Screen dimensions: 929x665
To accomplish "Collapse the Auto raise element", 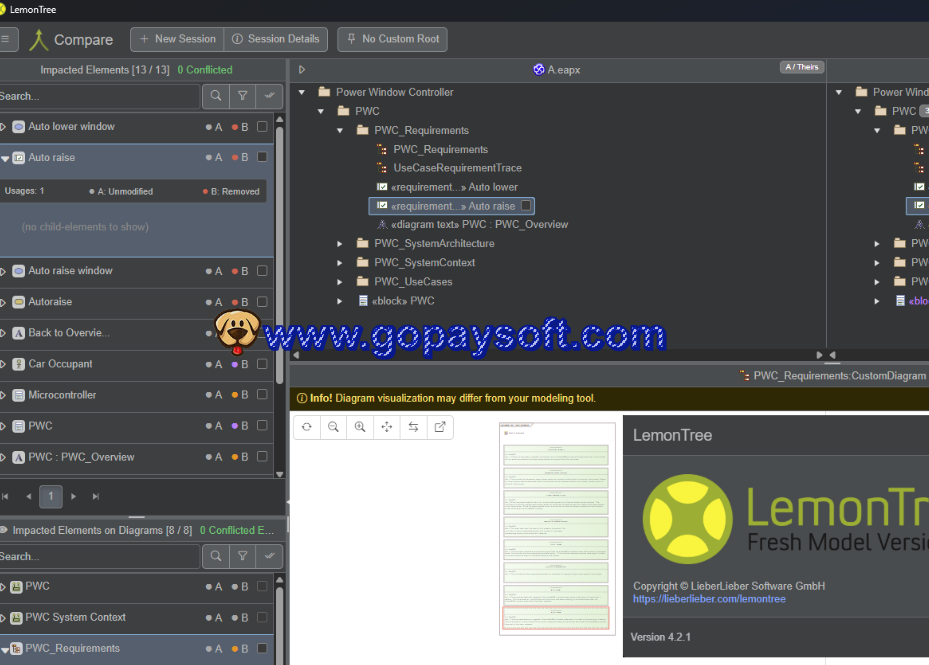I will 5,158.
